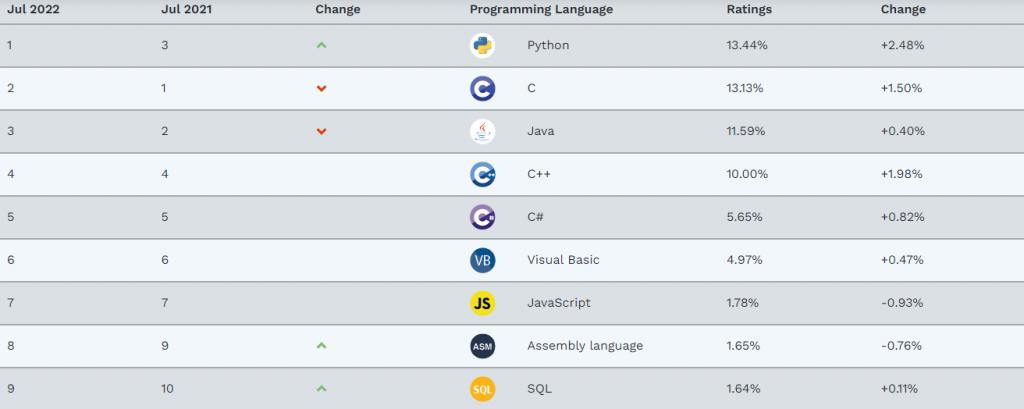Click the dark ASM Assembly icon
Viewport: 1024px width, 409px height.
(x=483, y=346)
